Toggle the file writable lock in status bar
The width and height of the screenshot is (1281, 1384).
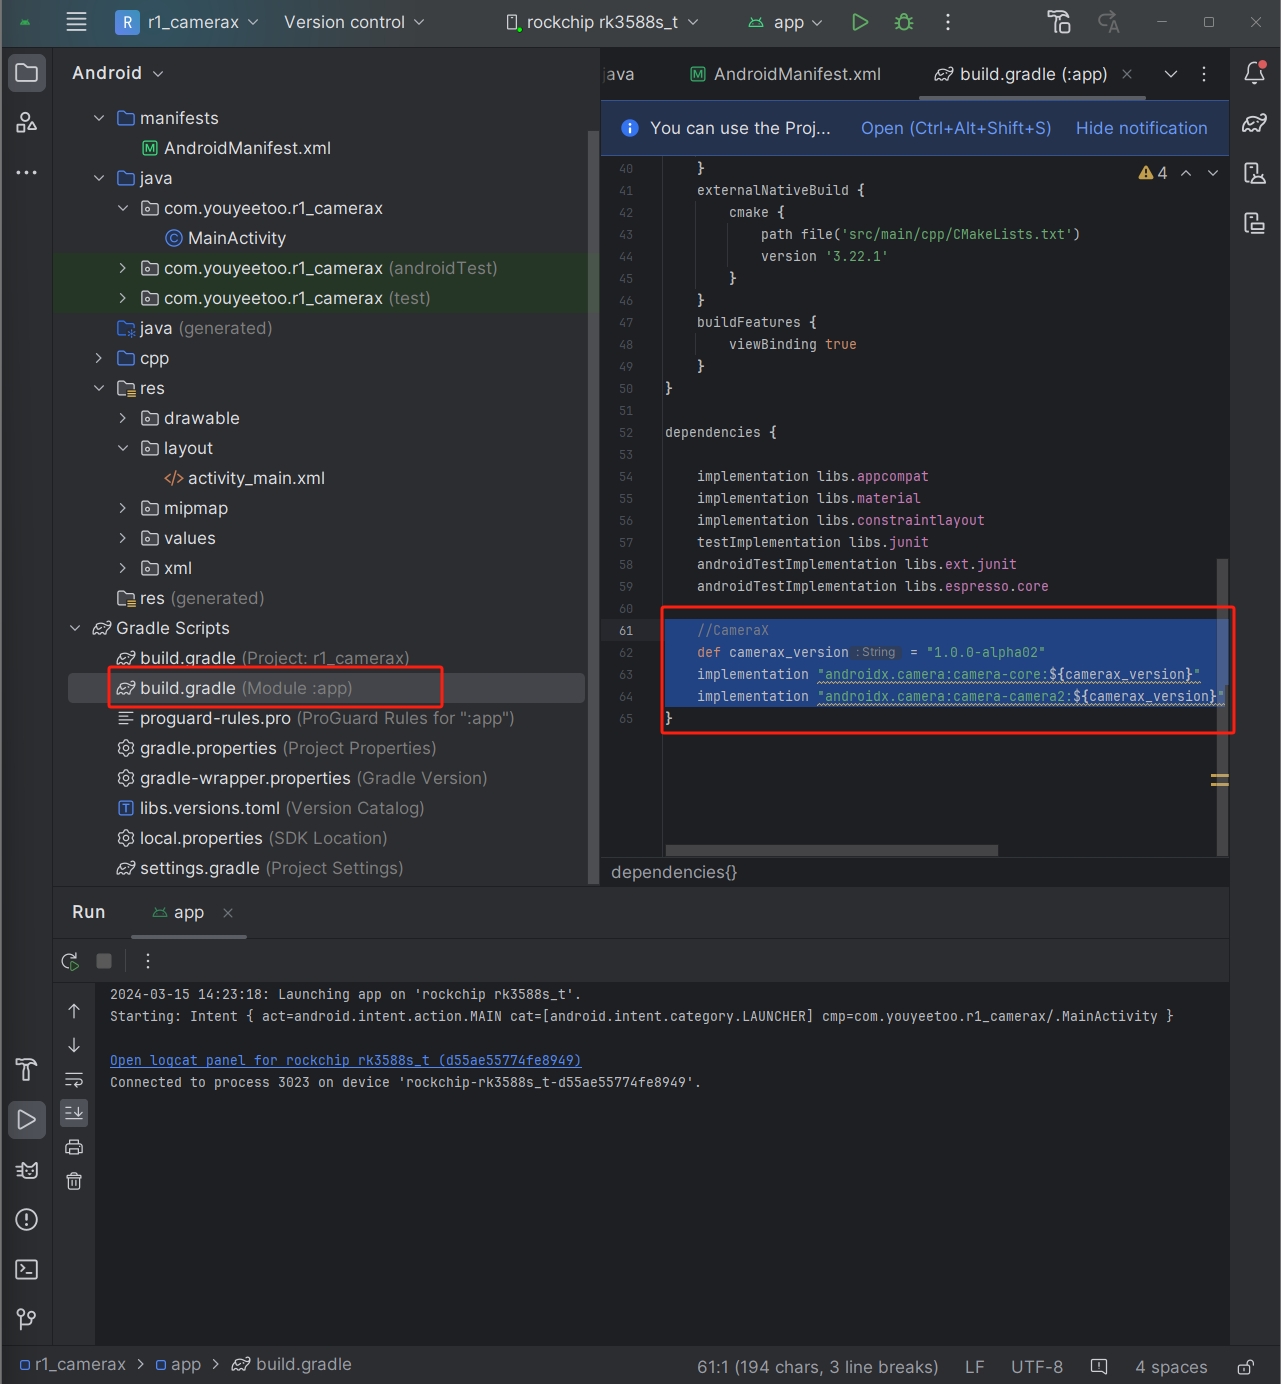[x=1246, y=1366]
